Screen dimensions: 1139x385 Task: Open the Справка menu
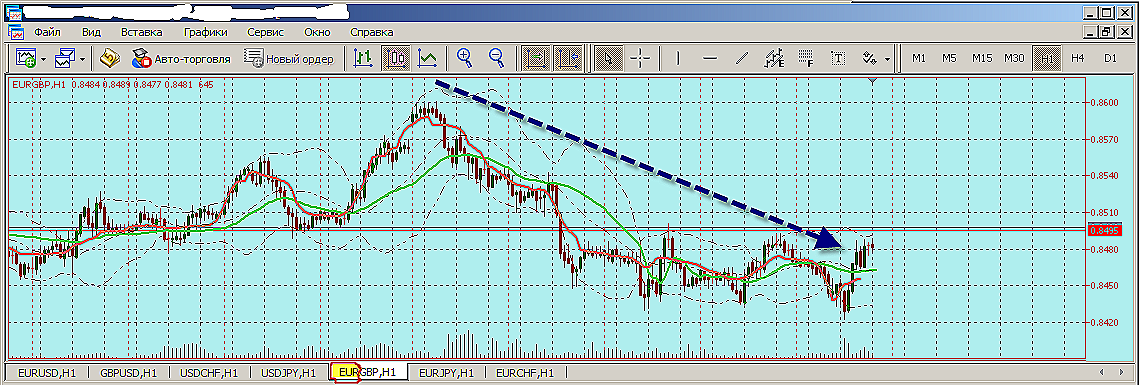coord(372,32)
